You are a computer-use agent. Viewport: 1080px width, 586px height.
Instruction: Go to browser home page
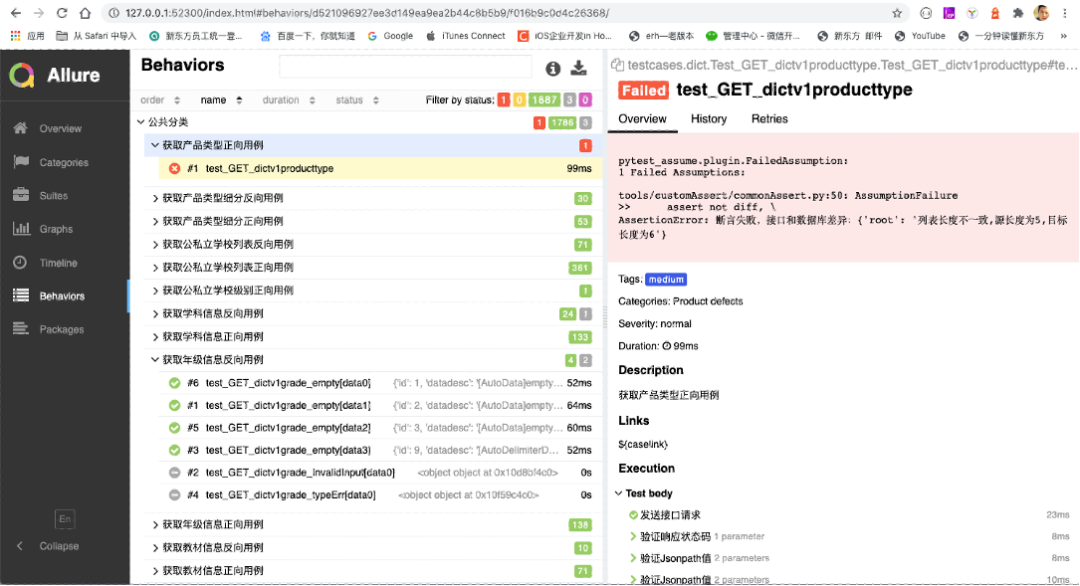coord(85,13)
